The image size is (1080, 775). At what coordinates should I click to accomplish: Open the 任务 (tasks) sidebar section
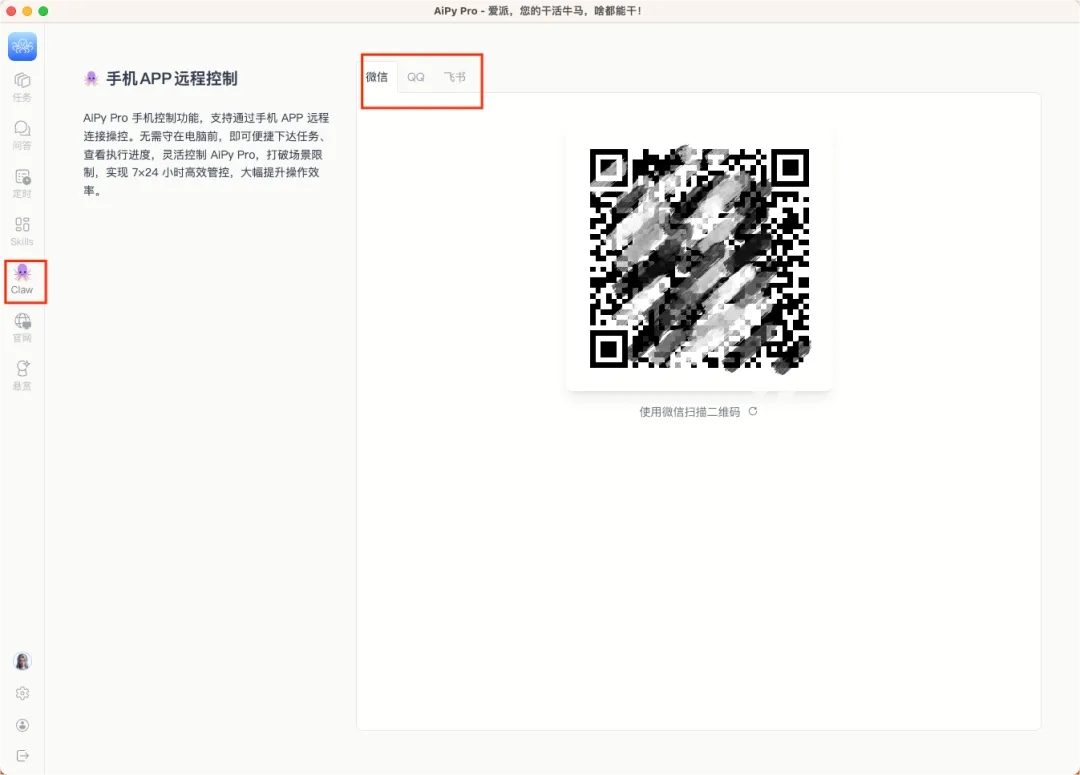click(22, 87)
